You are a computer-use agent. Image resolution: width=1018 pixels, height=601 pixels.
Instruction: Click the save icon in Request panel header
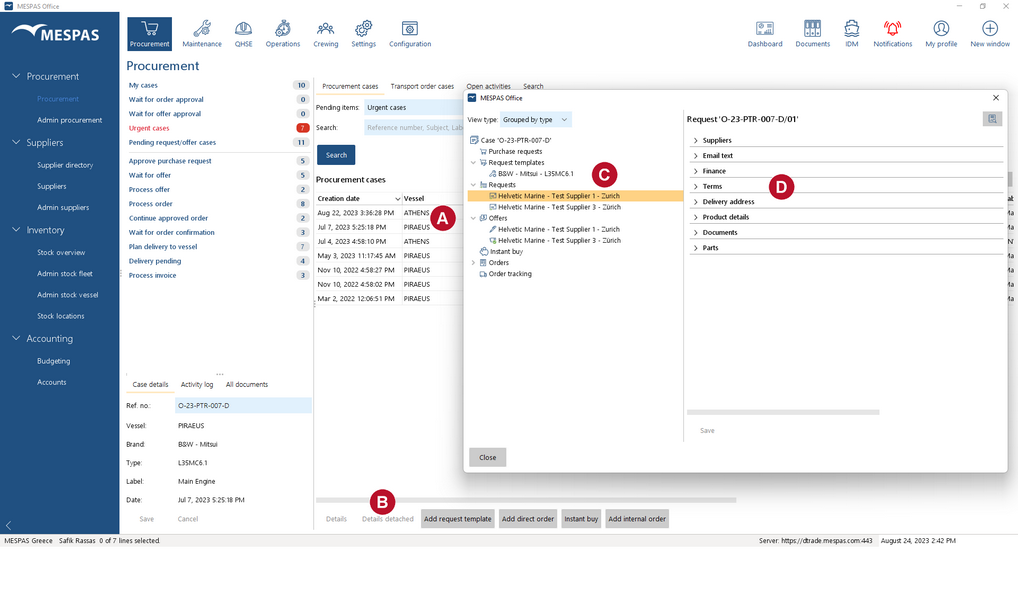[x=992, y=119]
